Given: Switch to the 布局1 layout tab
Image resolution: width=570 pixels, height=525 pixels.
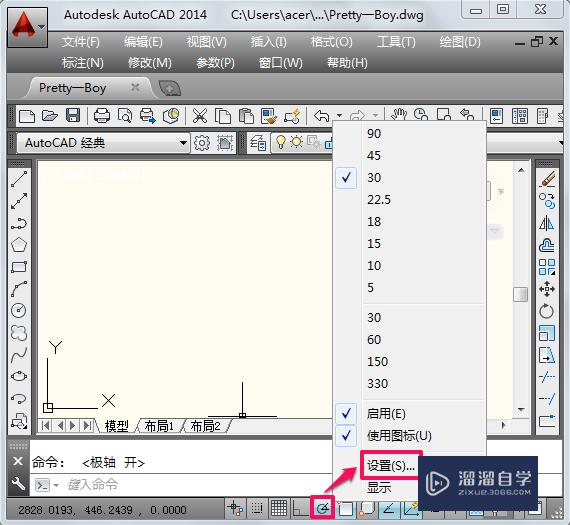Looking at the screenshot, I should 159,426.
